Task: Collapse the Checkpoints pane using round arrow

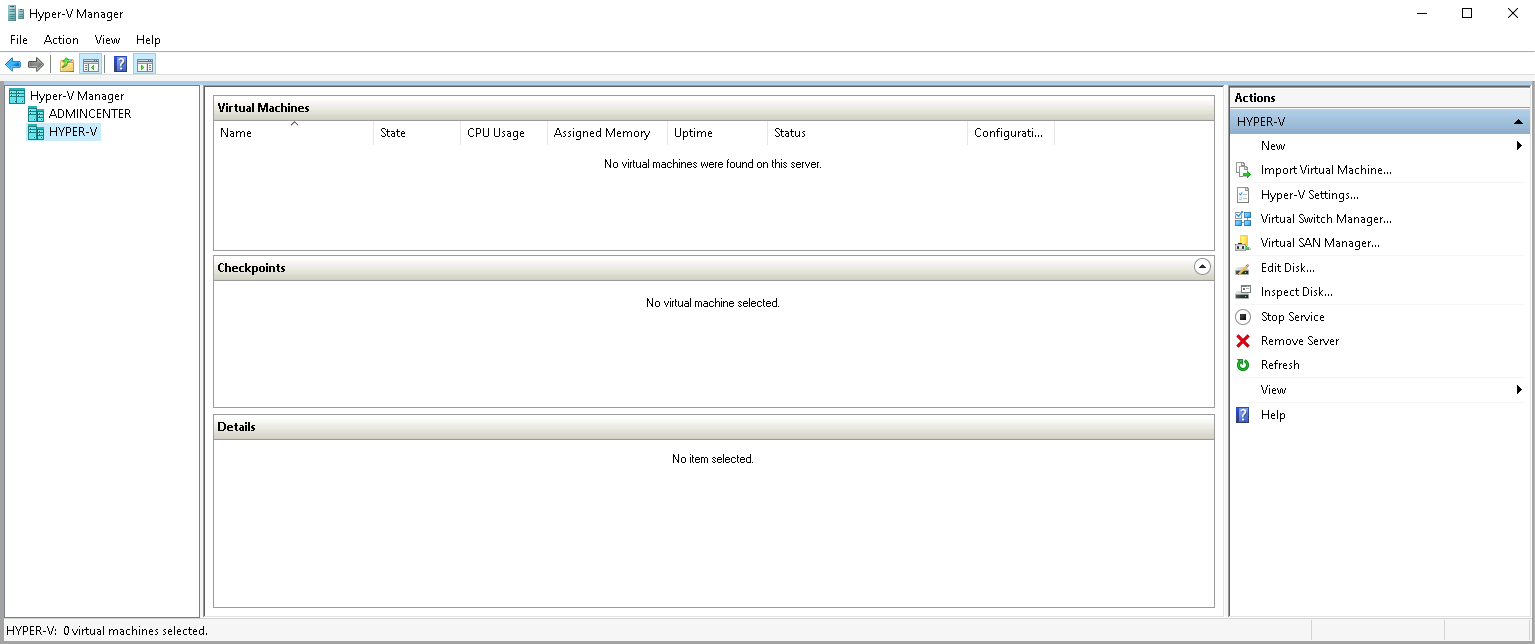Action: (1202, 267)
